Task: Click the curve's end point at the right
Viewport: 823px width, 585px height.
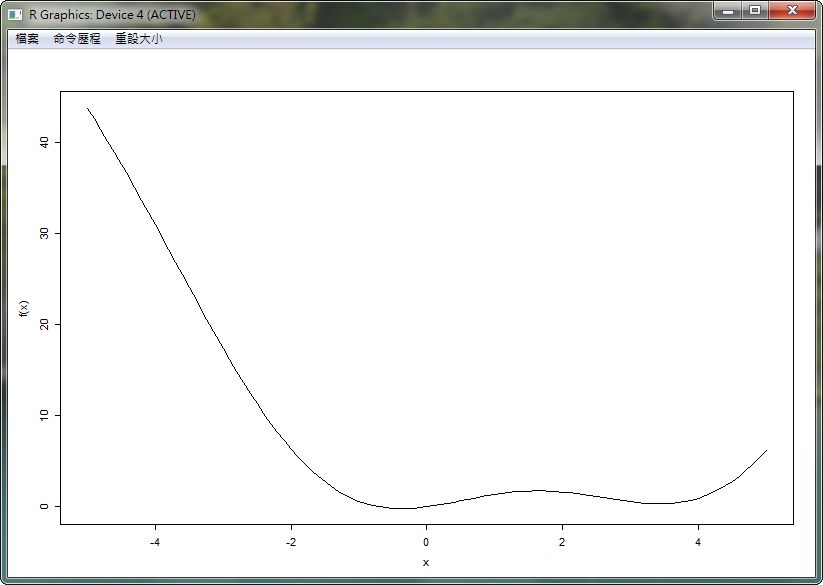Action: click(766, 450)
